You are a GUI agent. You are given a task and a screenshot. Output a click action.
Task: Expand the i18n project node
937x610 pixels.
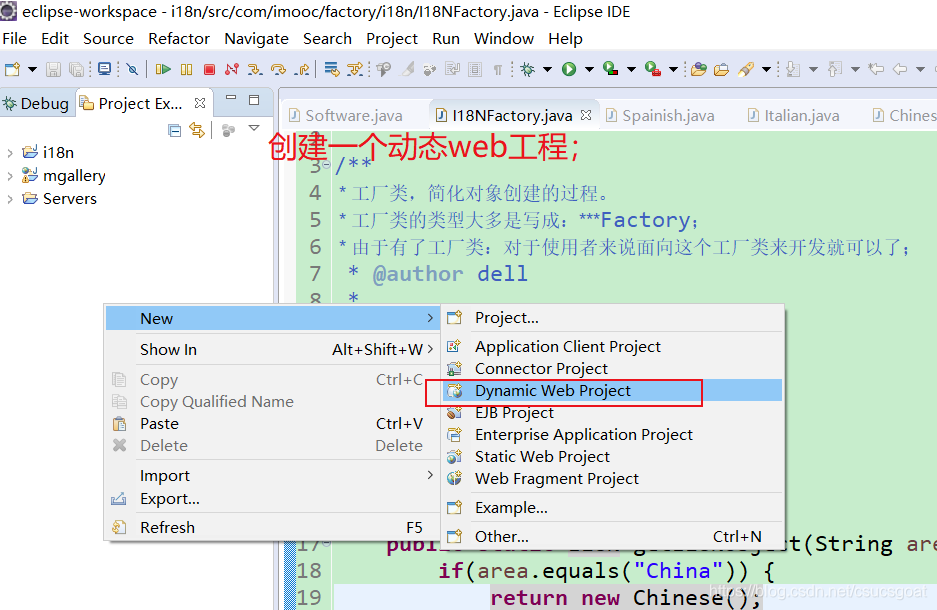[x=10, y=153]
